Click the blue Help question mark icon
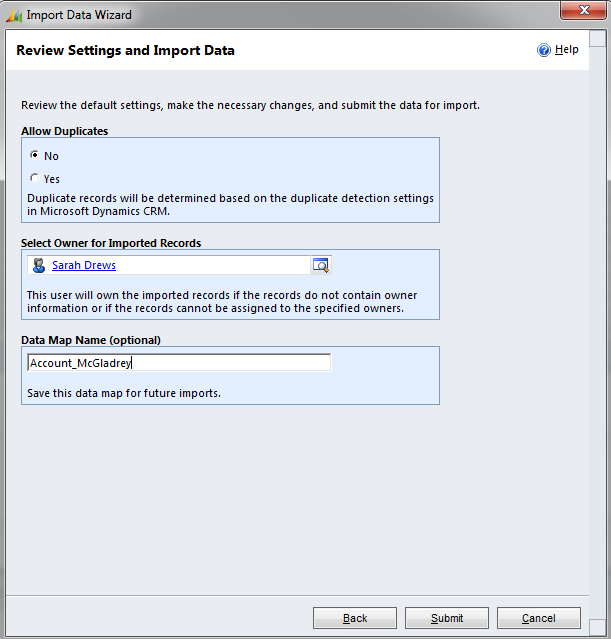The width and height of the screenshot is (611, 639). point(544,50)
